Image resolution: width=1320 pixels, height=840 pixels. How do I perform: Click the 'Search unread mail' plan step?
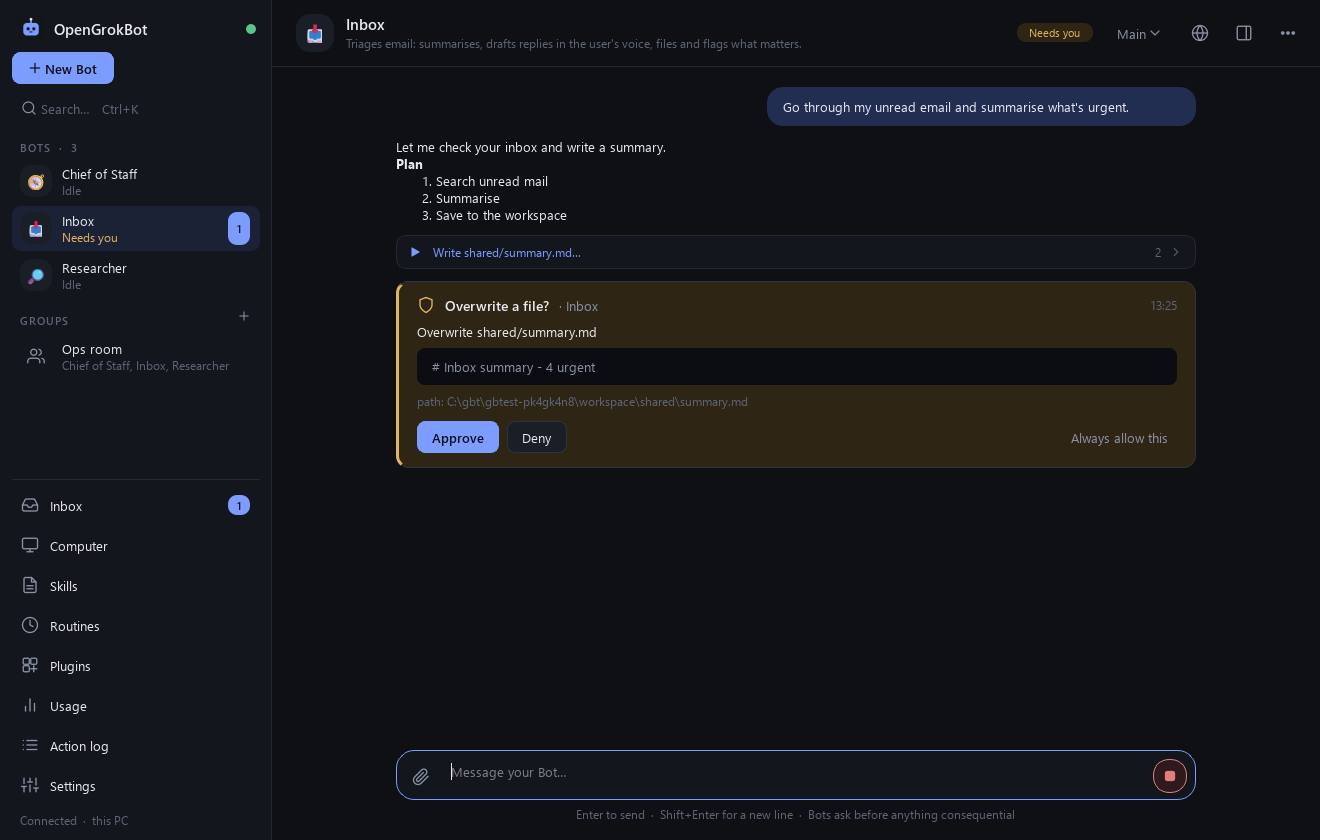coord(492,182)
